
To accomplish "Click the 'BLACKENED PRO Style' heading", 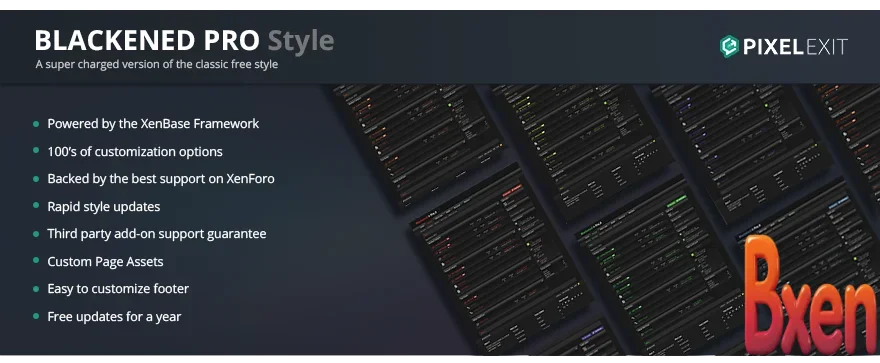I will click(184, 40).
